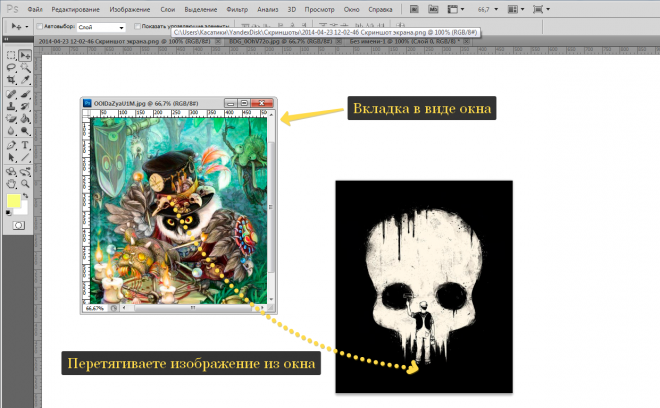
Task: Open the Редактирование menu
Action: [75, 9]
